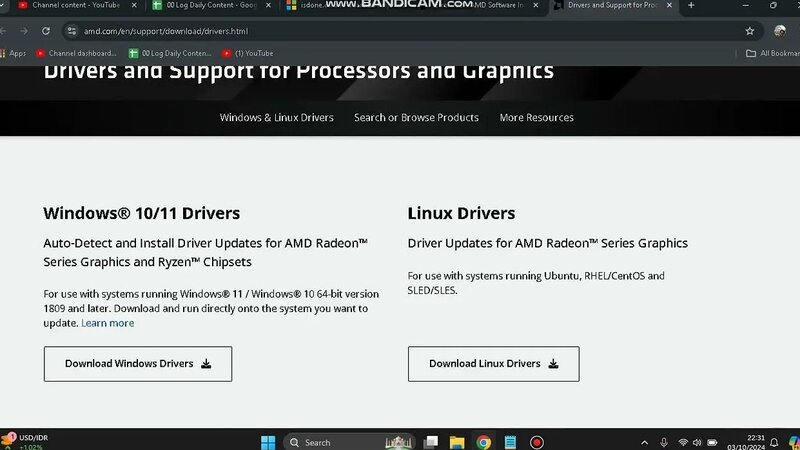Open Task View from taskbar

pyautogui.click(x=431, y=442)
